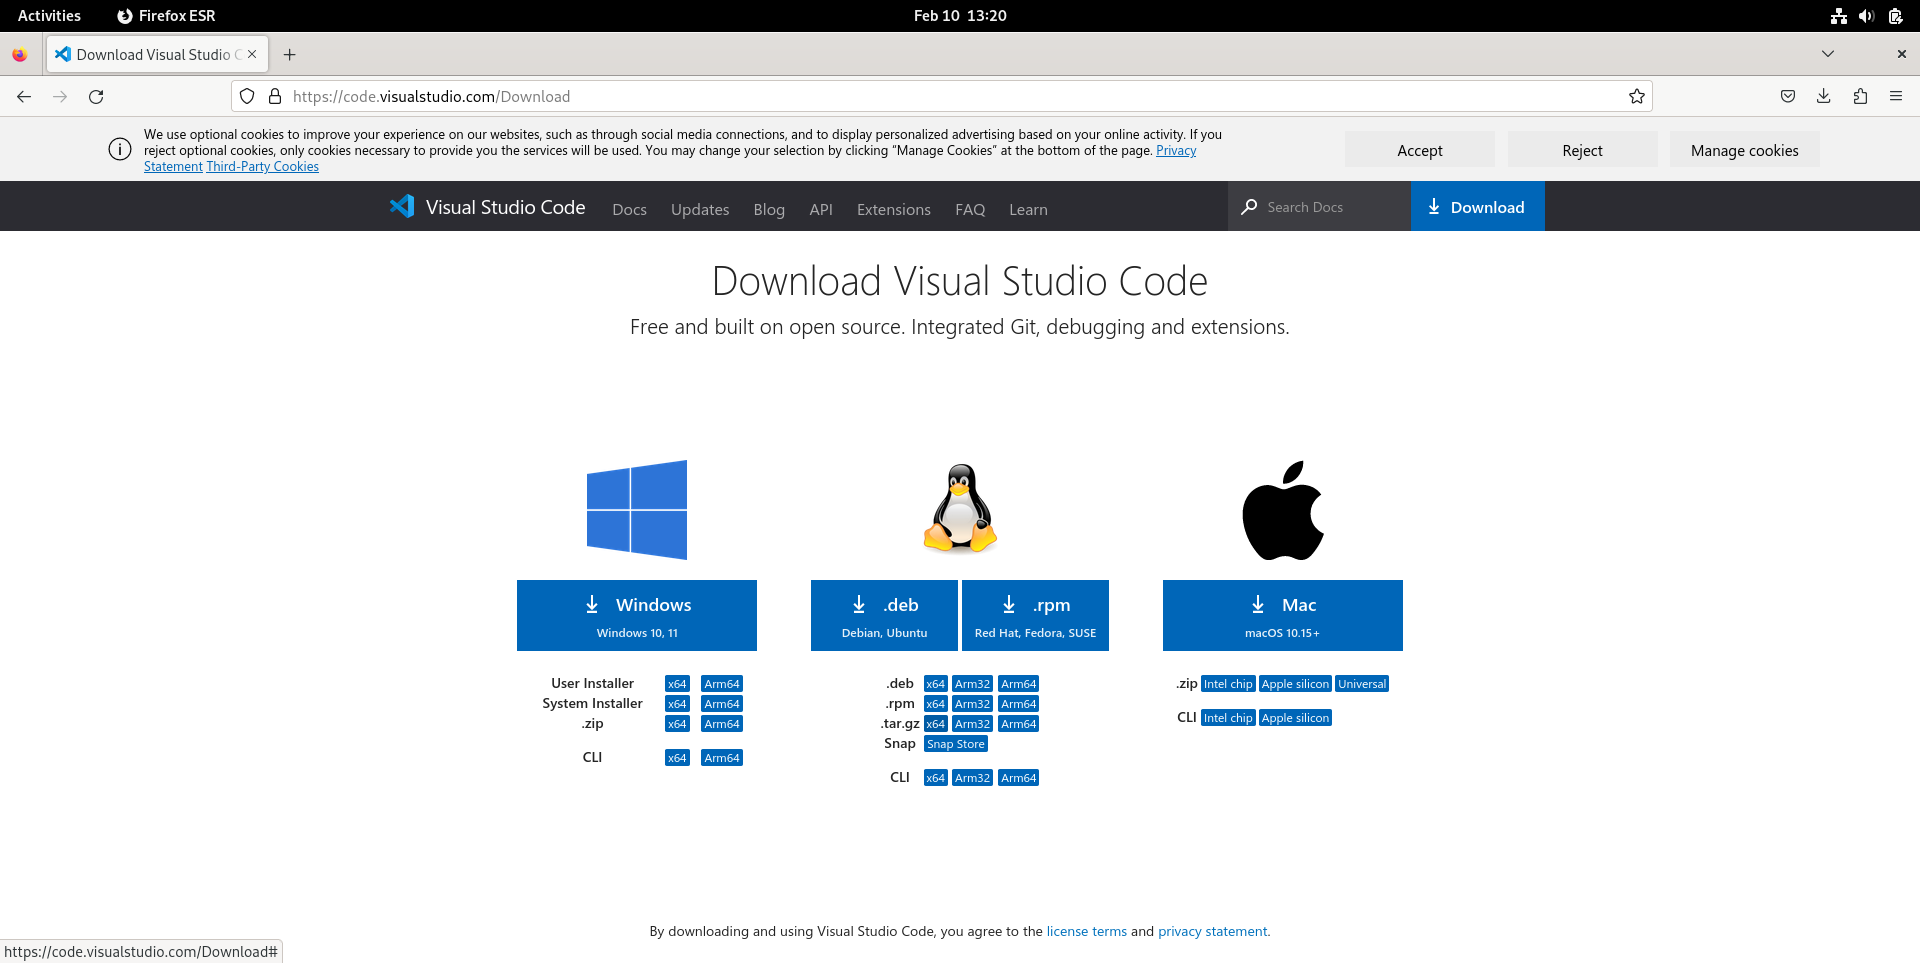The width and height of the screenshot is (1920, 963).
Task: Click the Windows logo image
Action: click(x=637, y=510)
